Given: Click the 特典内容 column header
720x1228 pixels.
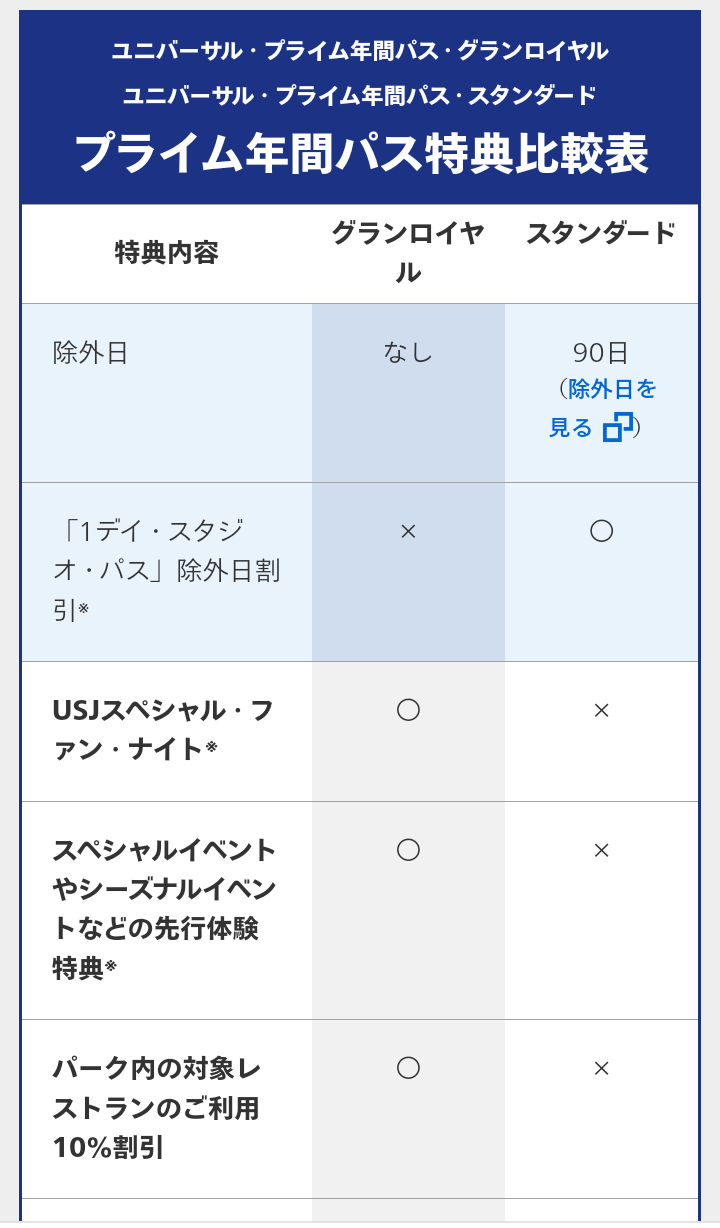Looking at the screenshot, I should pyautogui.click(x=166, y=253).
